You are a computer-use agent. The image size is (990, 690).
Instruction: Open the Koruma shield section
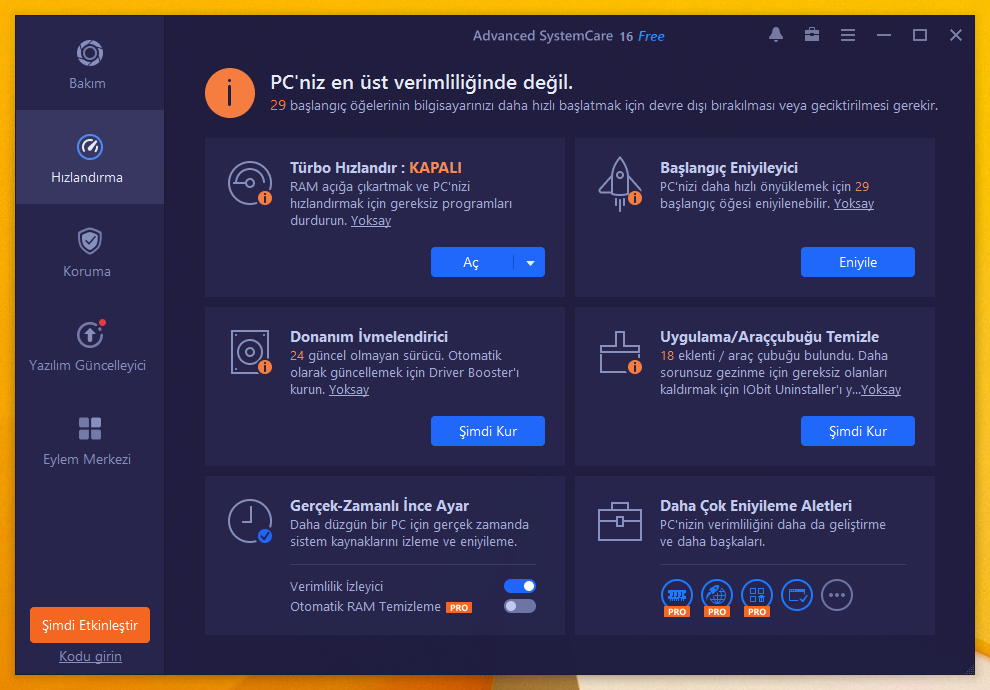(90, 251)
